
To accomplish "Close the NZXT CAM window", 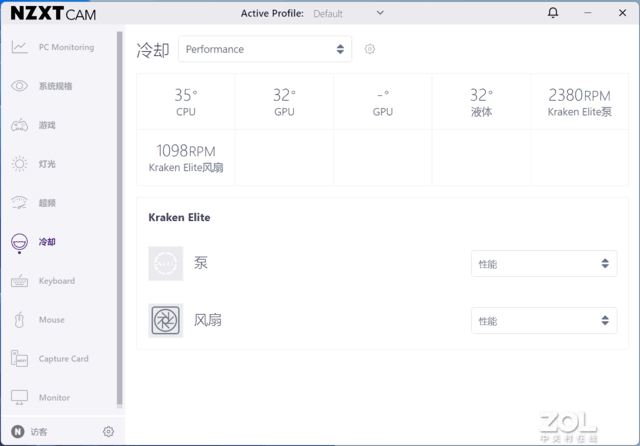I will point(622,13).
